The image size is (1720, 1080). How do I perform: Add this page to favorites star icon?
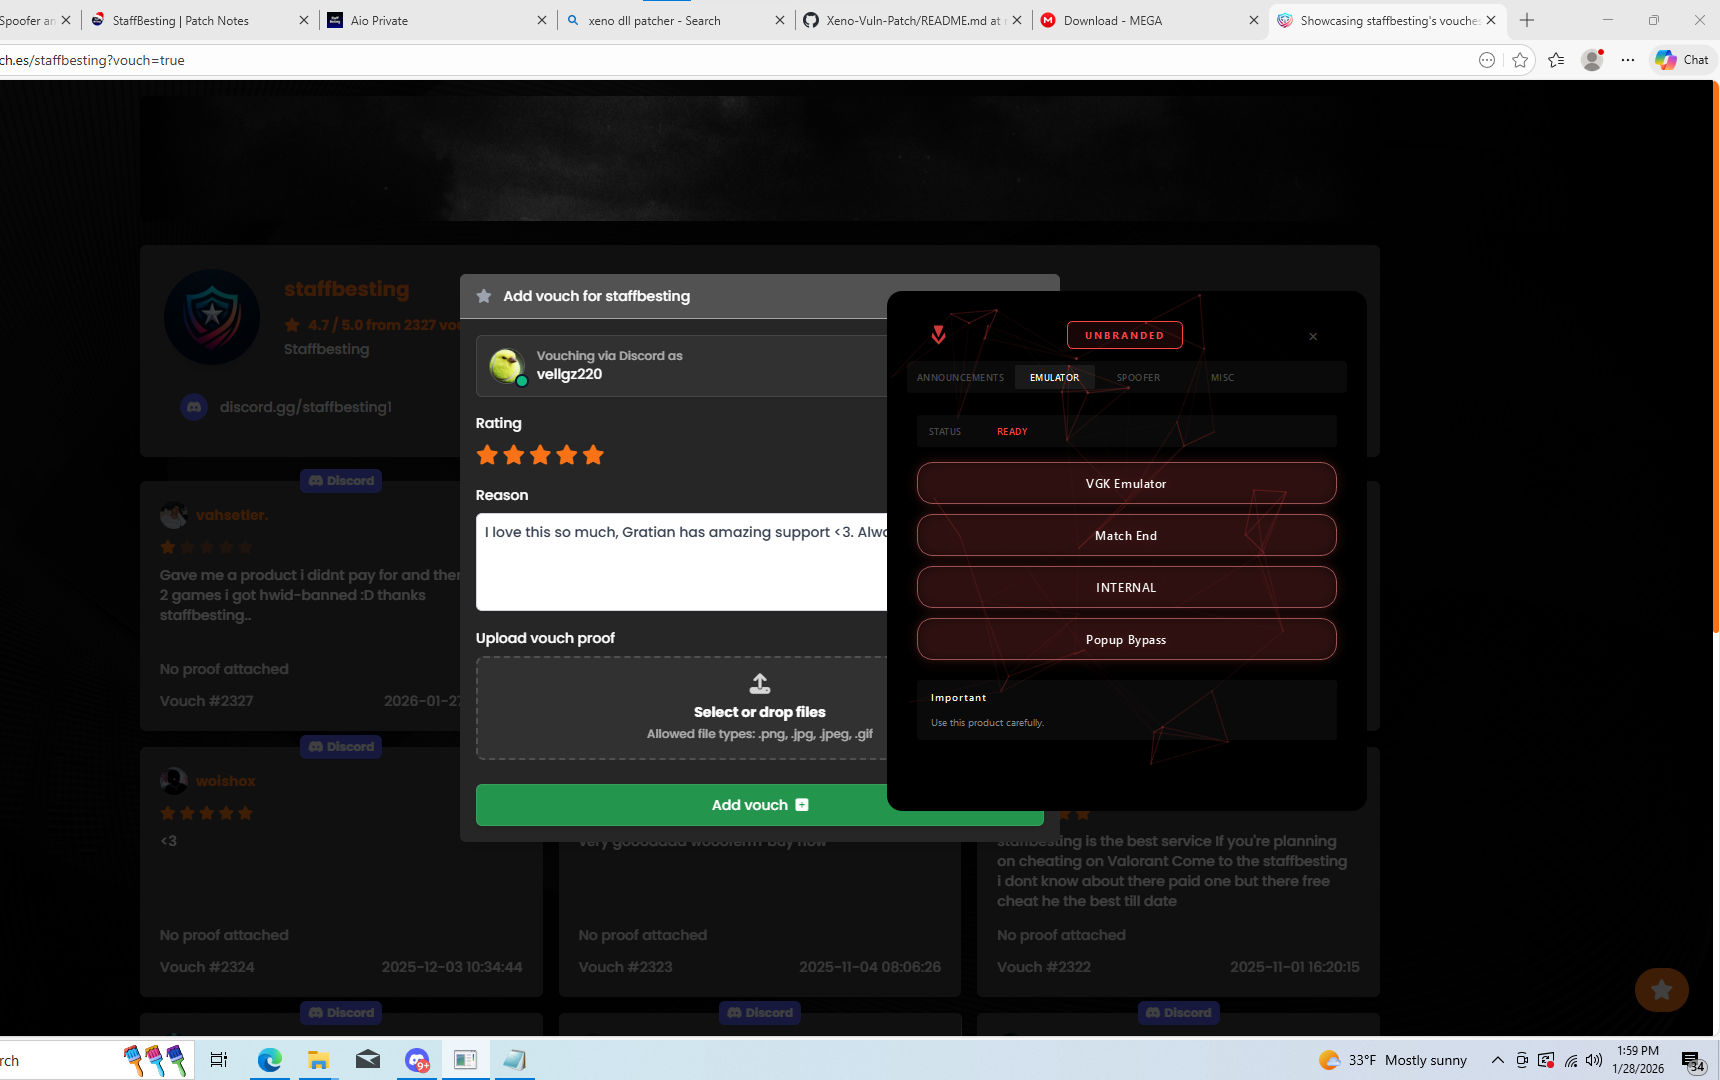pyautogui.click(x=1520, y=60)
